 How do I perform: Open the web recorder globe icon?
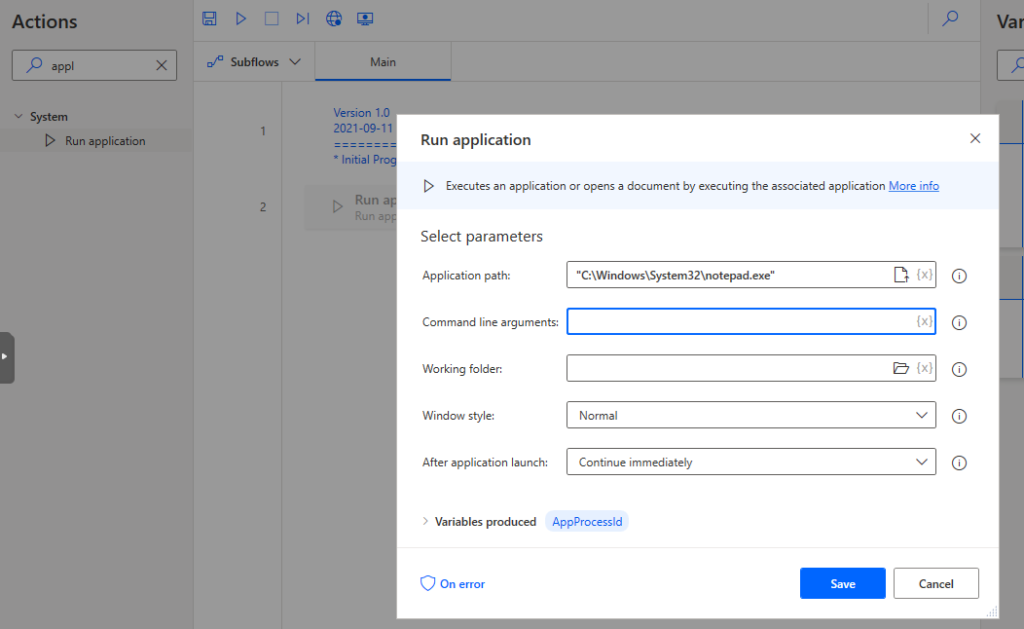(334, 18)
